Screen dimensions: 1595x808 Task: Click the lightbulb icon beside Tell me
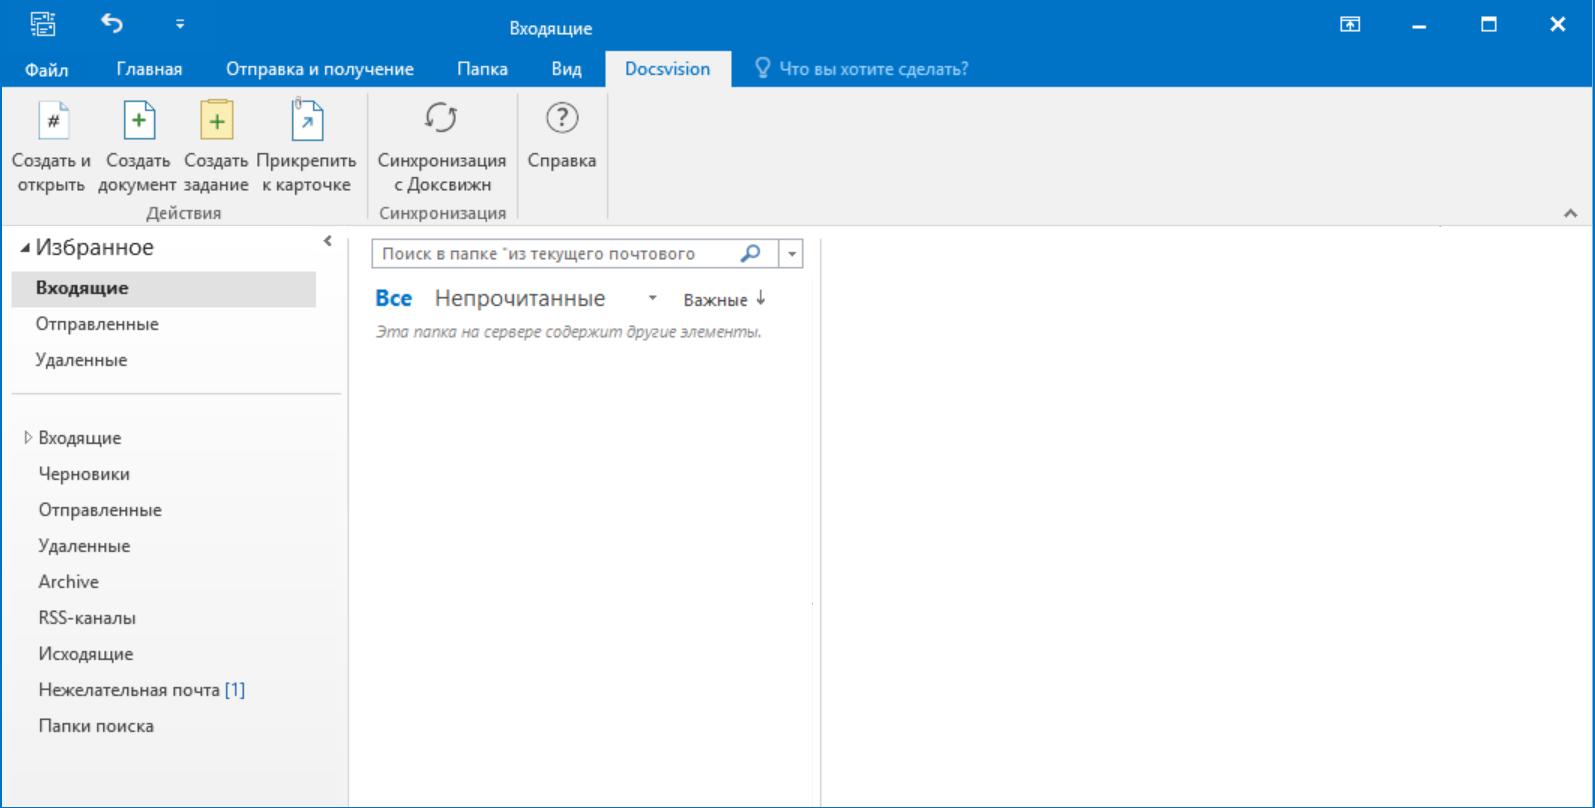click(762, 68)
